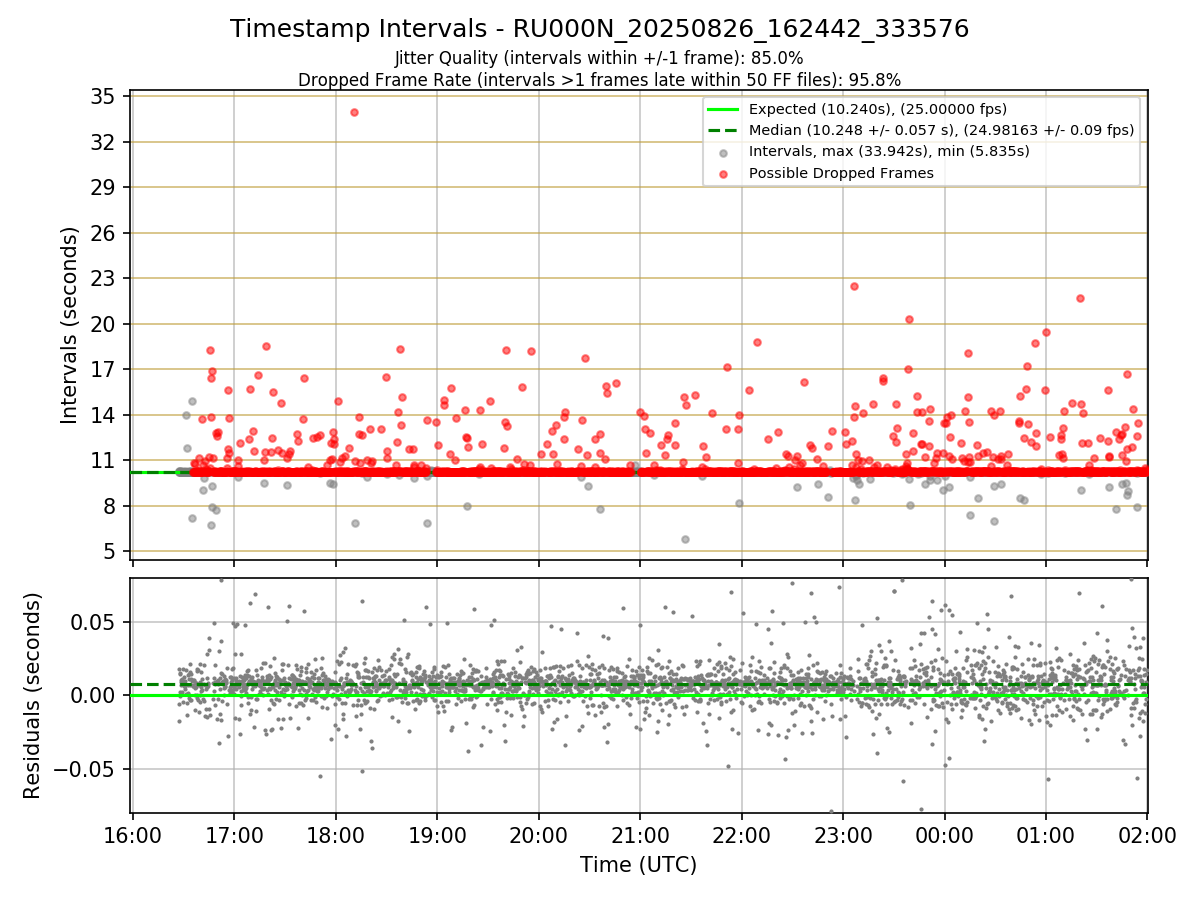Click the 20:00 x-axis tick label
The height and width of the screenshot is (900, 1200).
[539, 834]
